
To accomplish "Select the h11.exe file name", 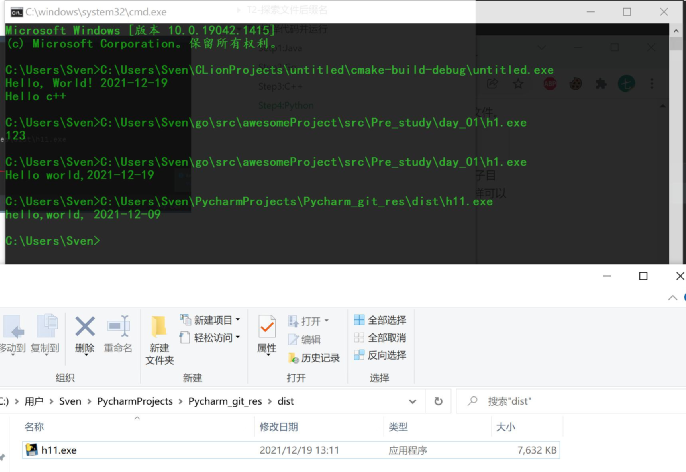I will (x=59, y=450).
